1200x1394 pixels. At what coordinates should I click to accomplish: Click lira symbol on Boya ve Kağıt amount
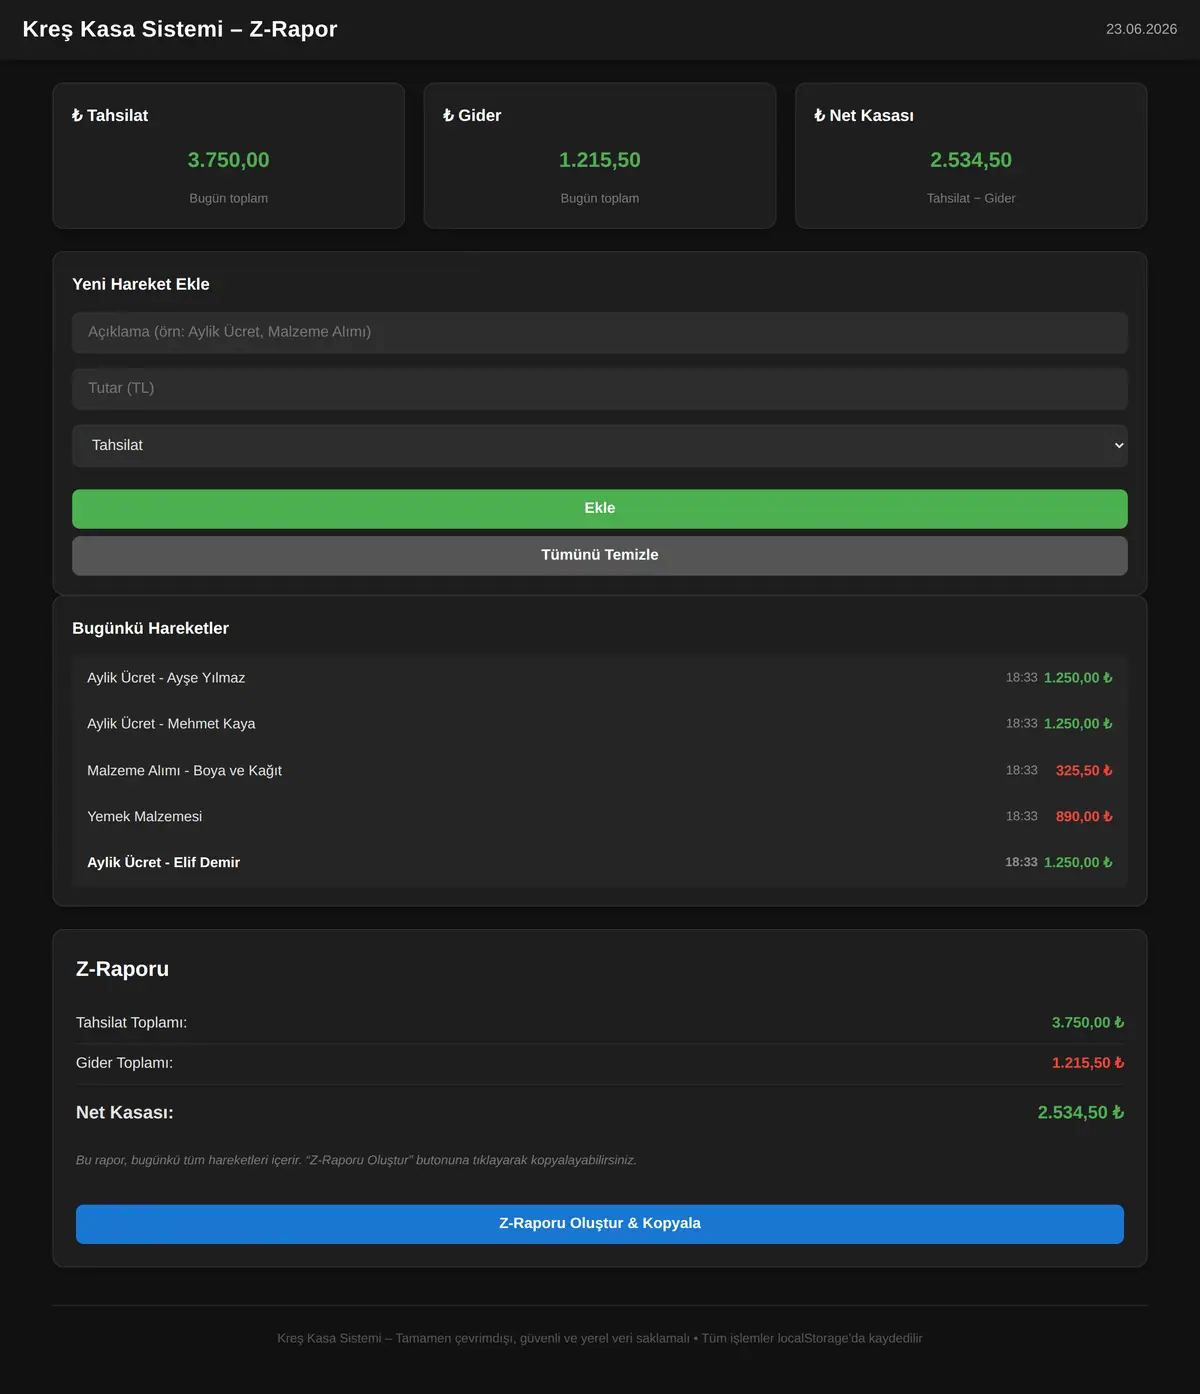click(1107, 771)
